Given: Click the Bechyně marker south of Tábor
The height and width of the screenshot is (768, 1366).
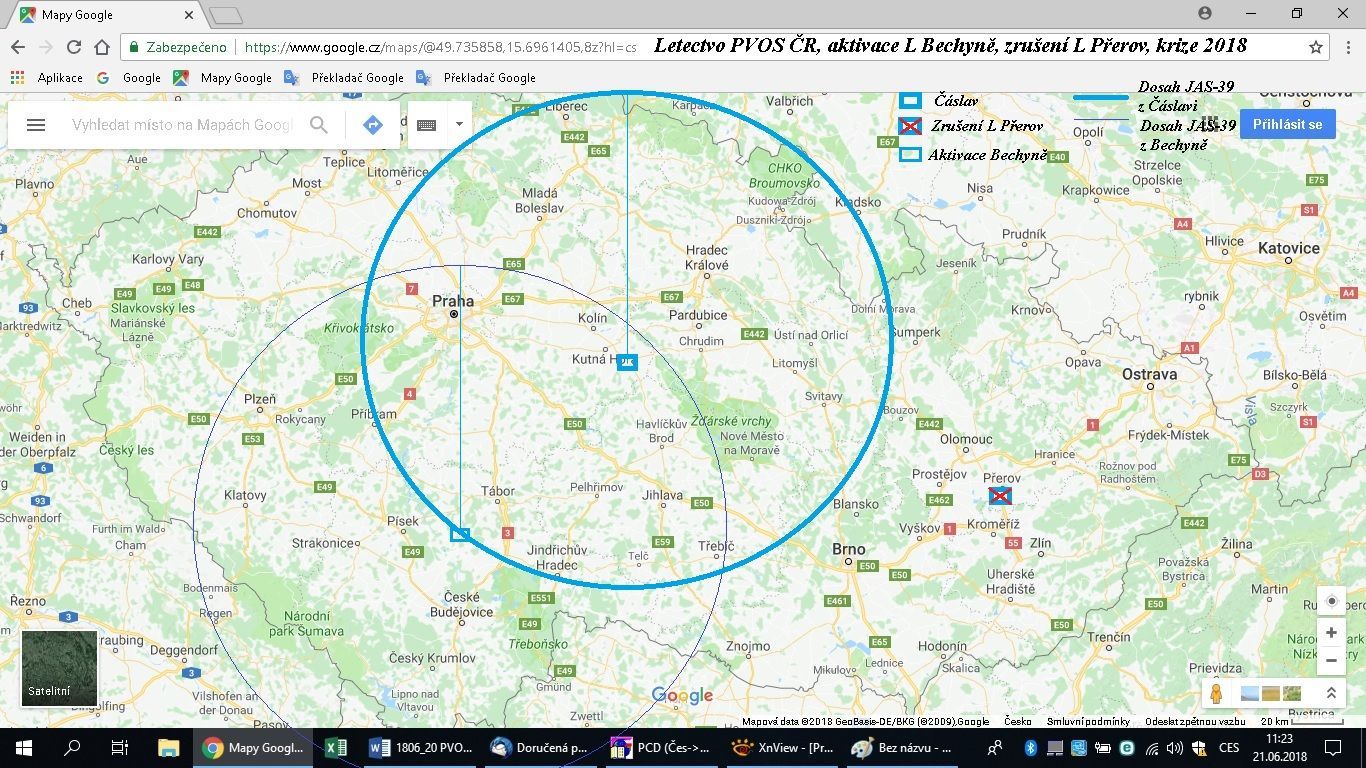Looking at the screenshot, I should 460,534.
